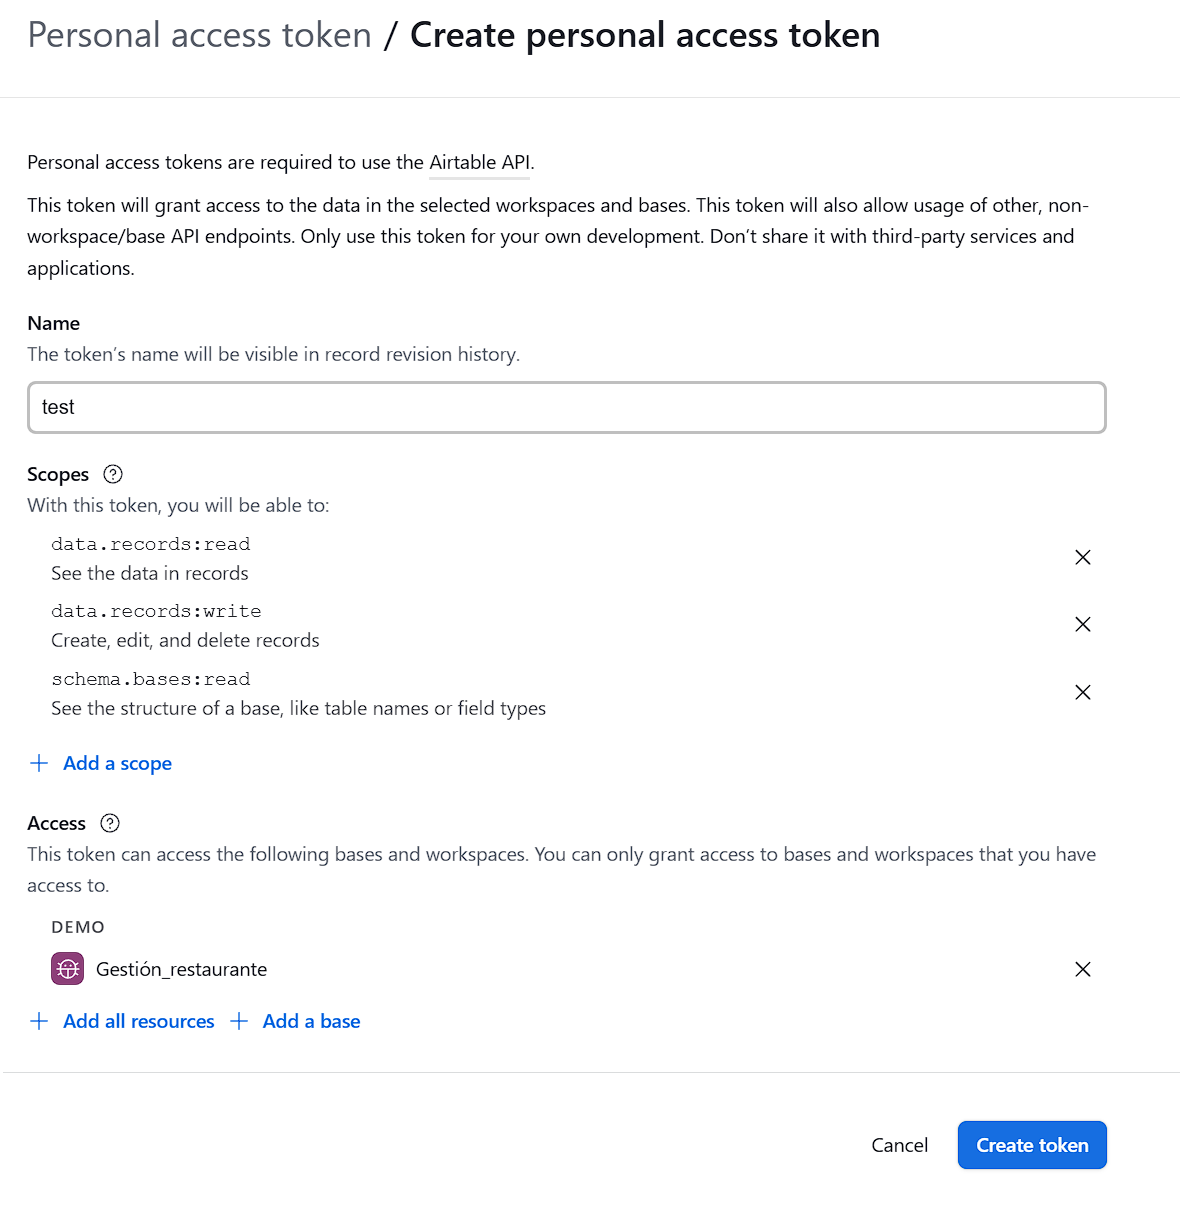The image size is (1180, 1228).
Task: Open the Airtable API documentation link
Action: pos(479,163)
